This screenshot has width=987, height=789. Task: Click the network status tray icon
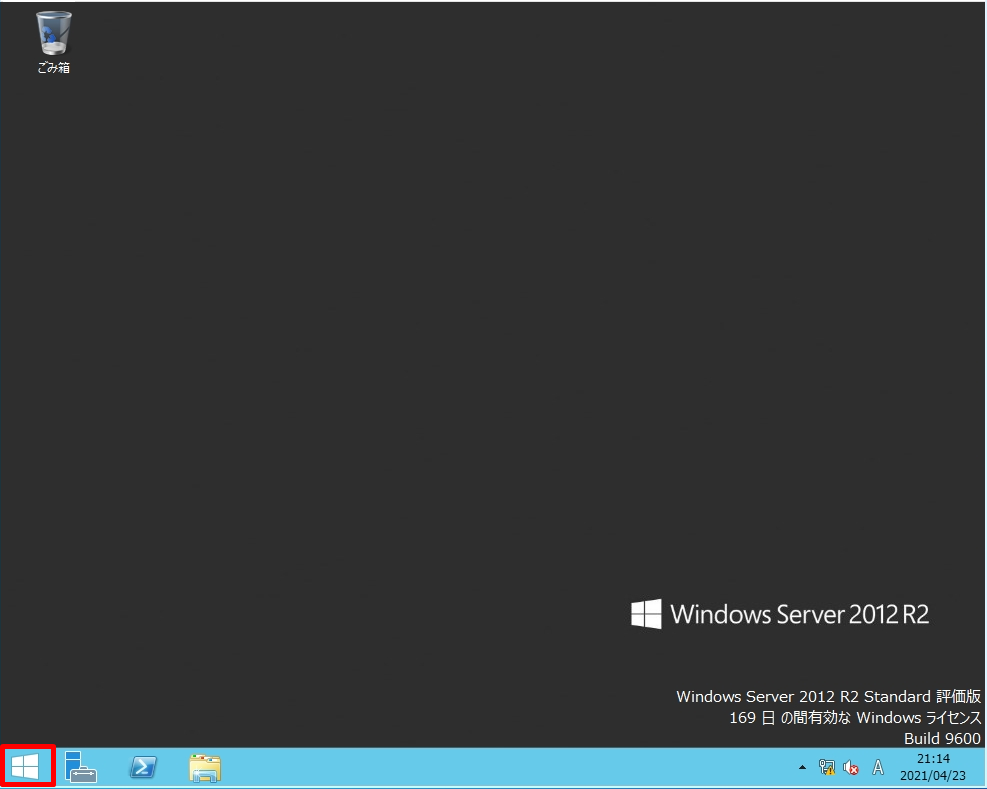(x=826, y=767)
